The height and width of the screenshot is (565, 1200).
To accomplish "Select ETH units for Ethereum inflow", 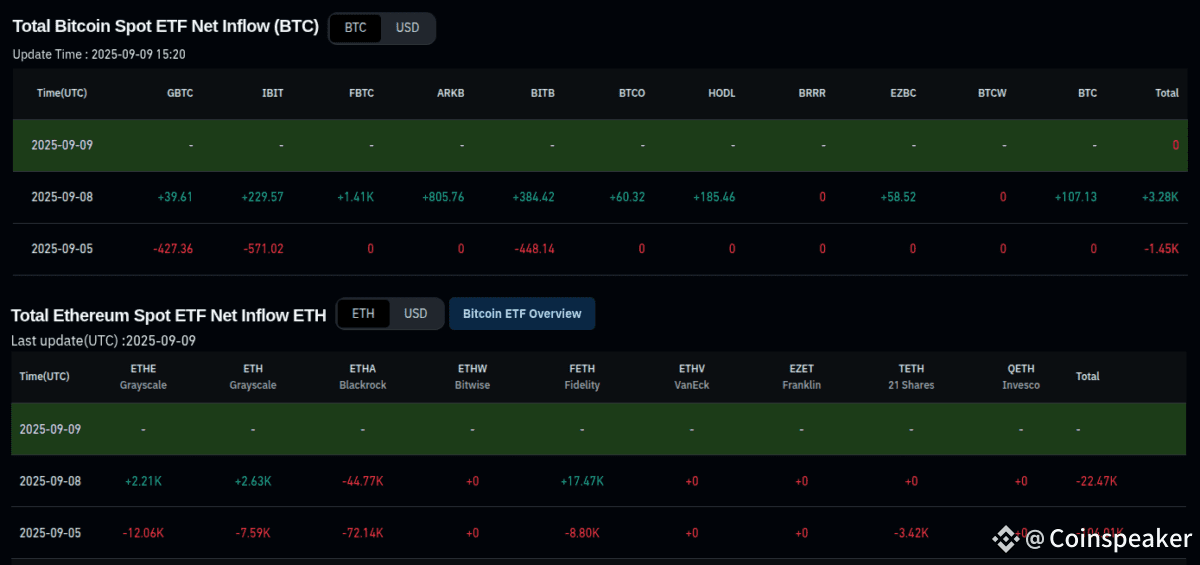I will tap(363, 314).
